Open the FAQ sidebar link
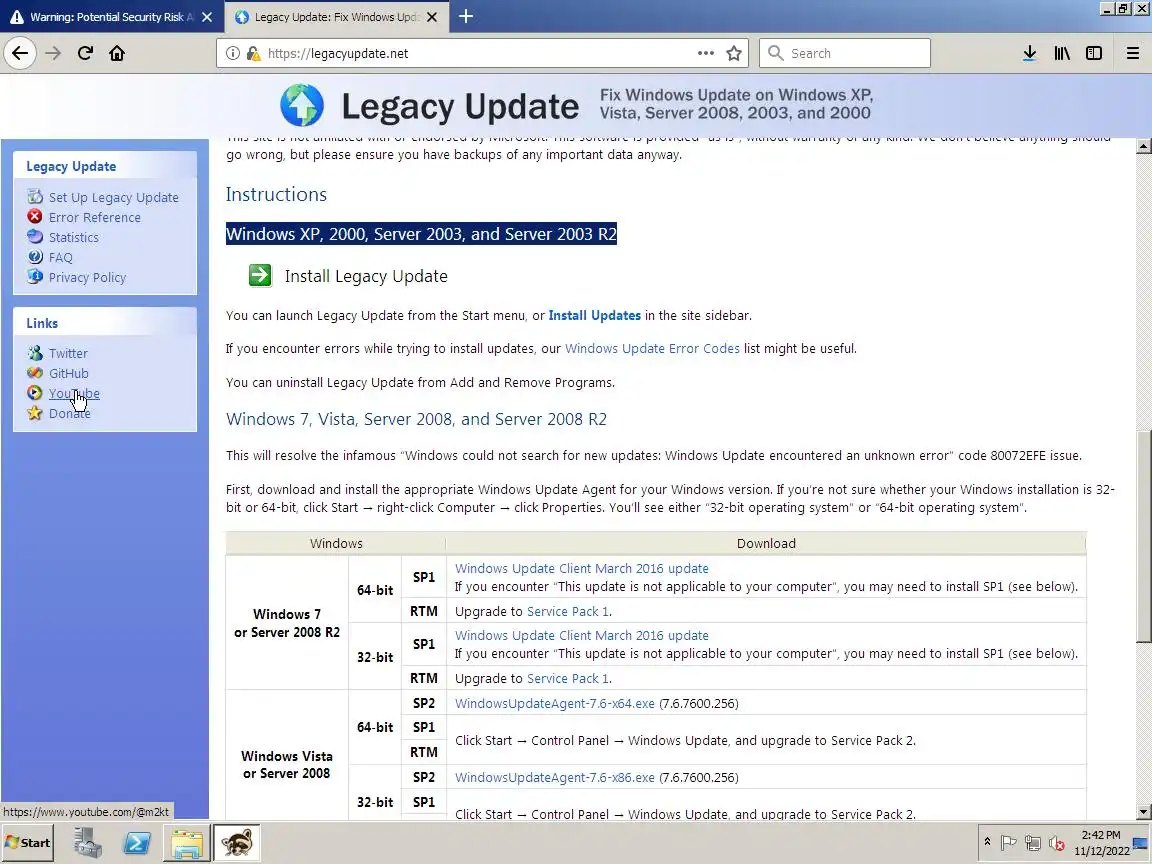The image size is (1152, 864). (x=60, y=257)
